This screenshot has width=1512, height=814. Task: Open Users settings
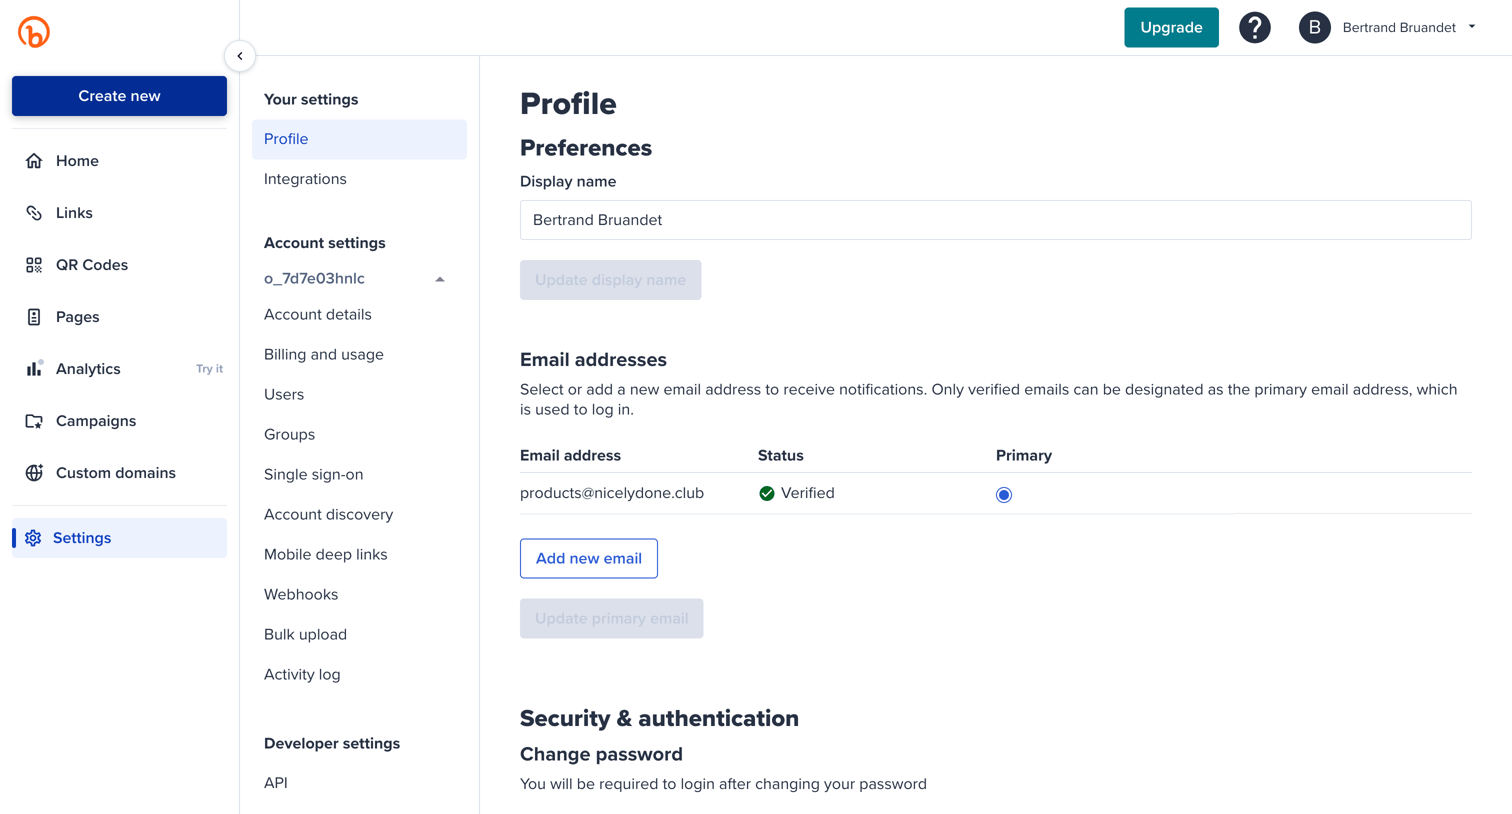pyautogui.click(x=284, y=395)
